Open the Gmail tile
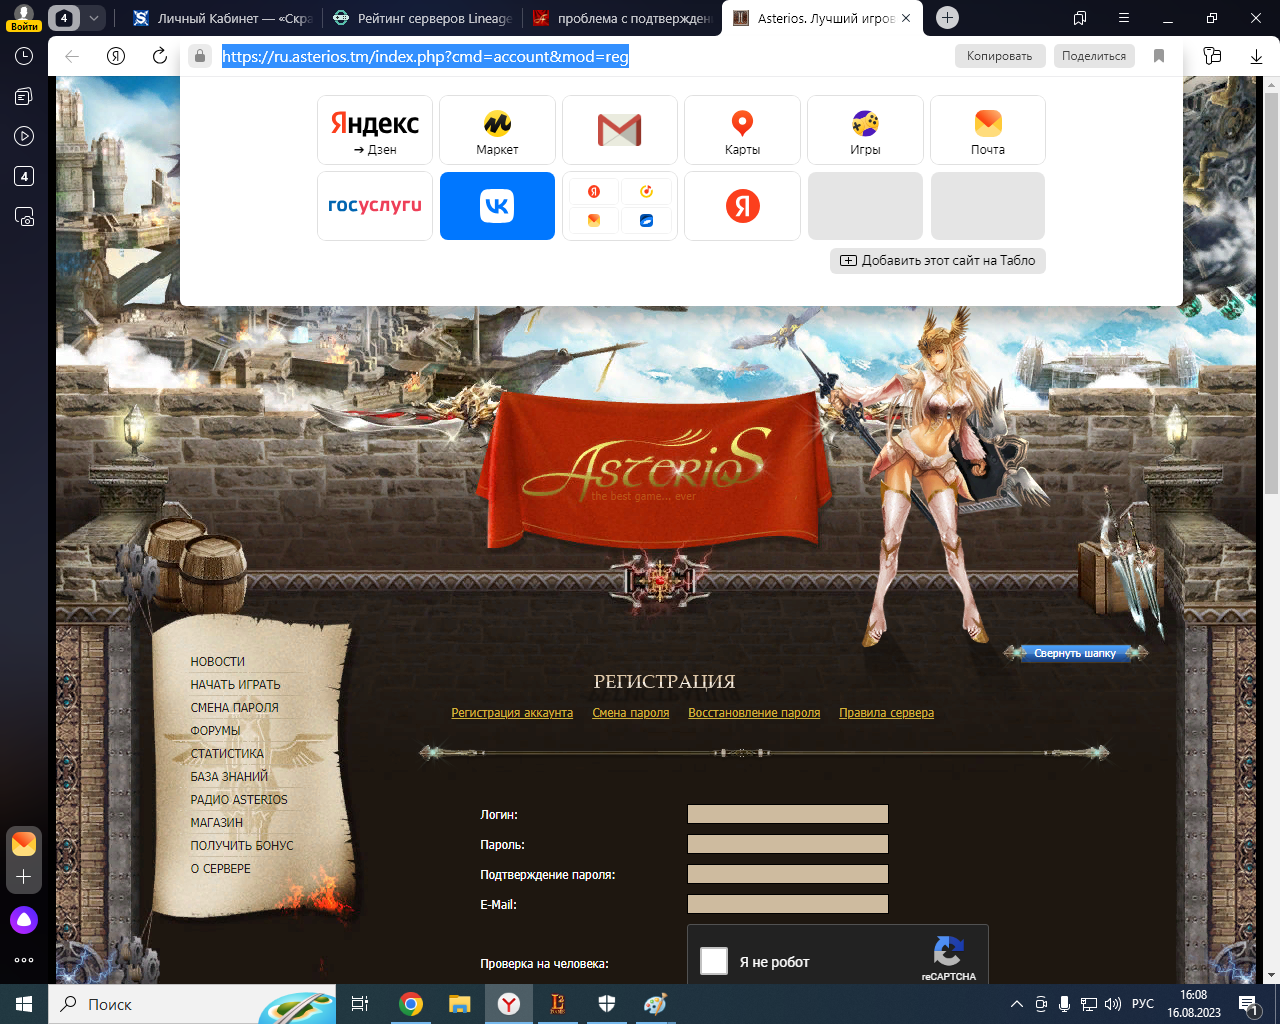This screenshot has width=1280, height=1024. tap(620, 130)
